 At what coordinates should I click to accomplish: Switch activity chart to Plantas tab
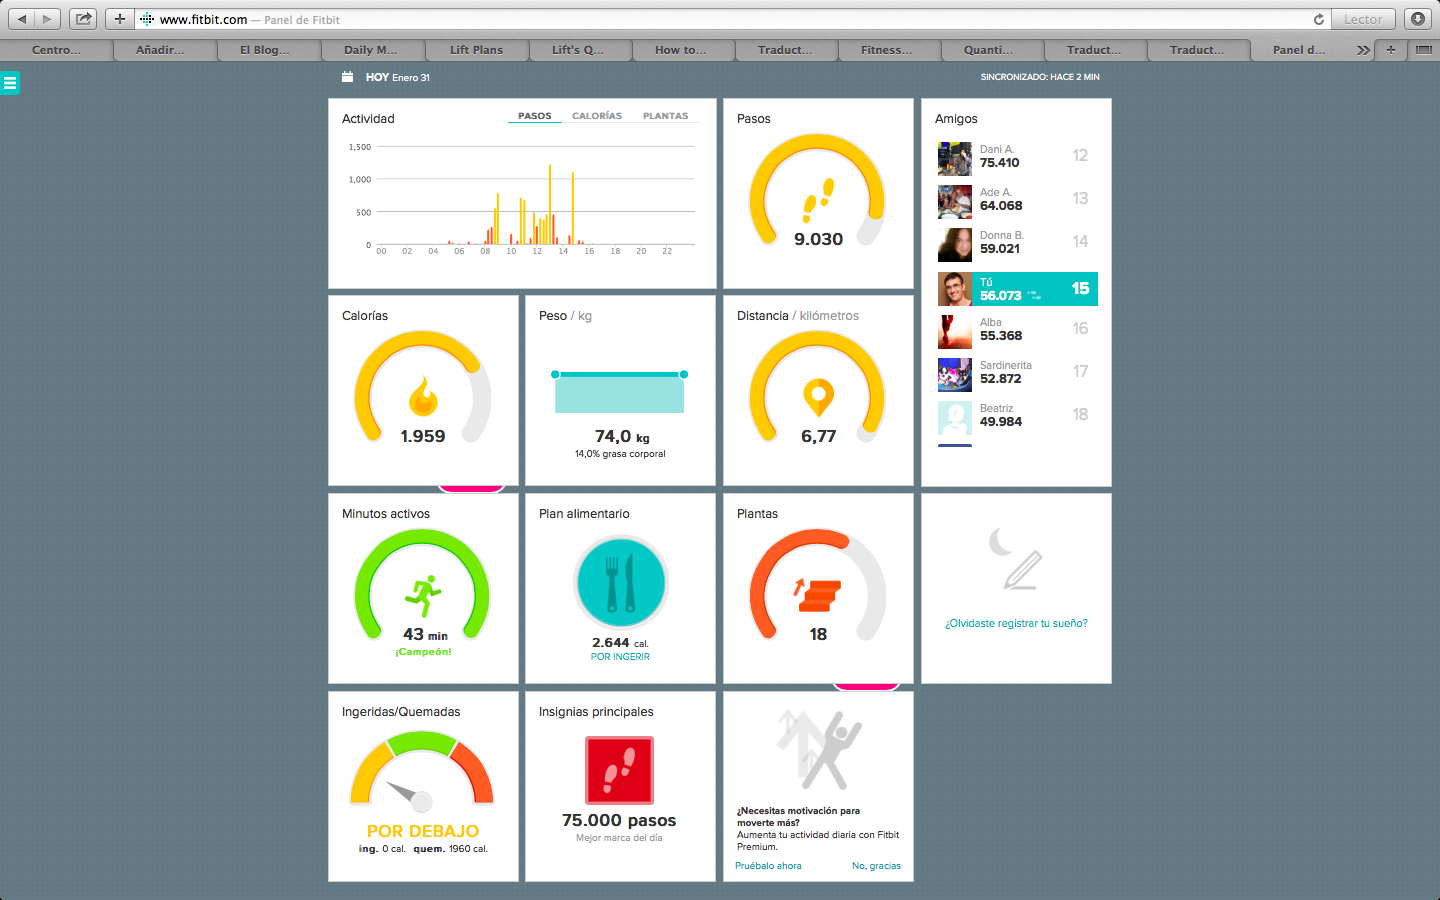point(665,116)
